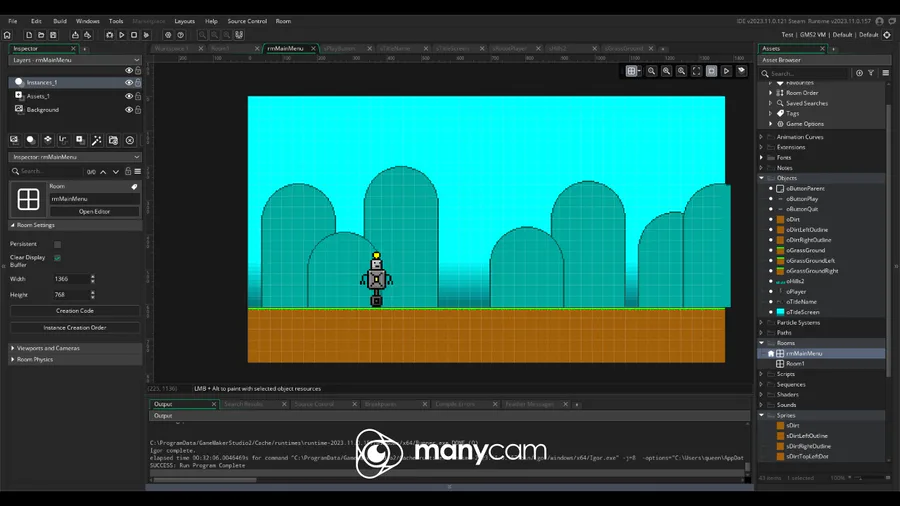Switch to the Search Results output tab

tap(244, 404)
